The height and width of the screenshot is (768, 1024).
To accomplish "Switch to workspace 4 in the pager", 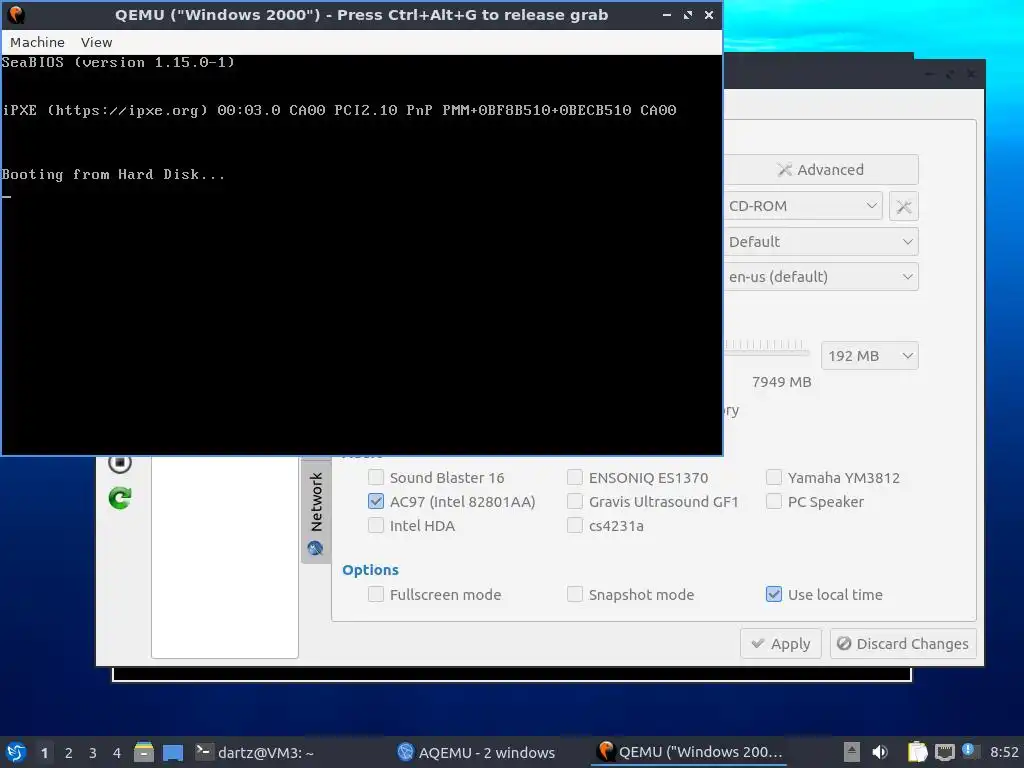I will (x=117, y=753).
